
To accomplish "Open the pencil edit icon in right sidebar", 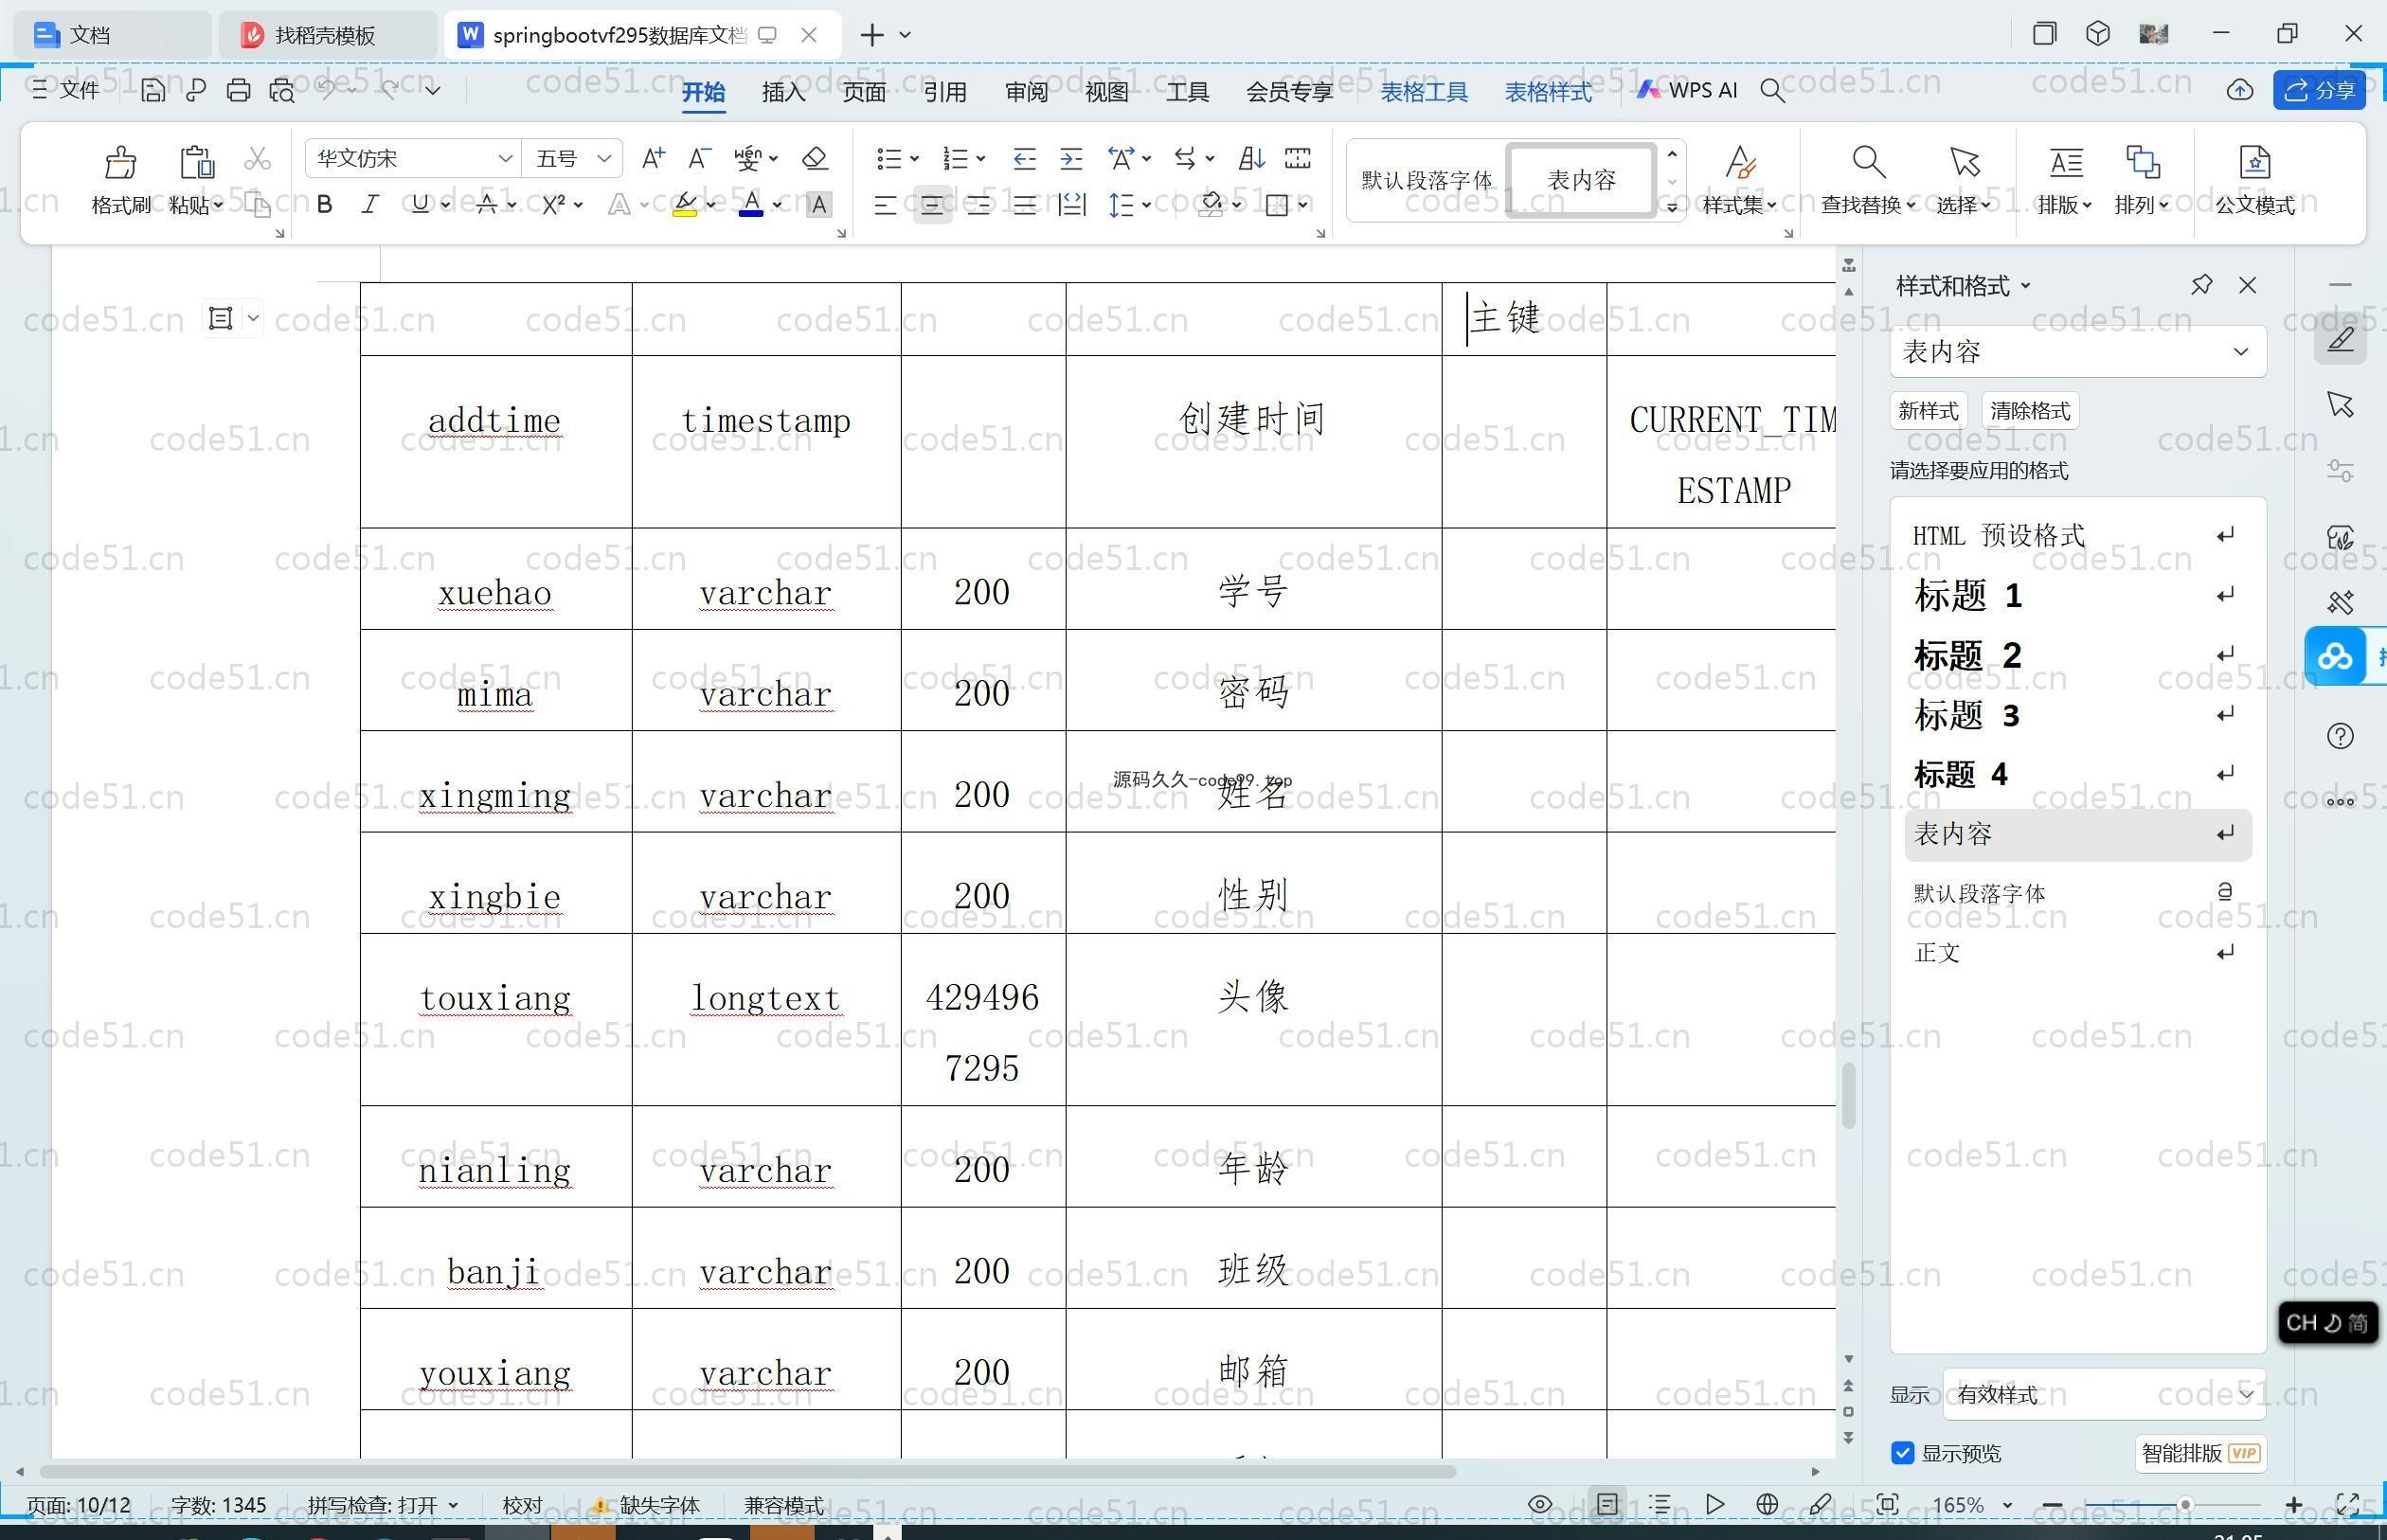I will [2340, 339].
